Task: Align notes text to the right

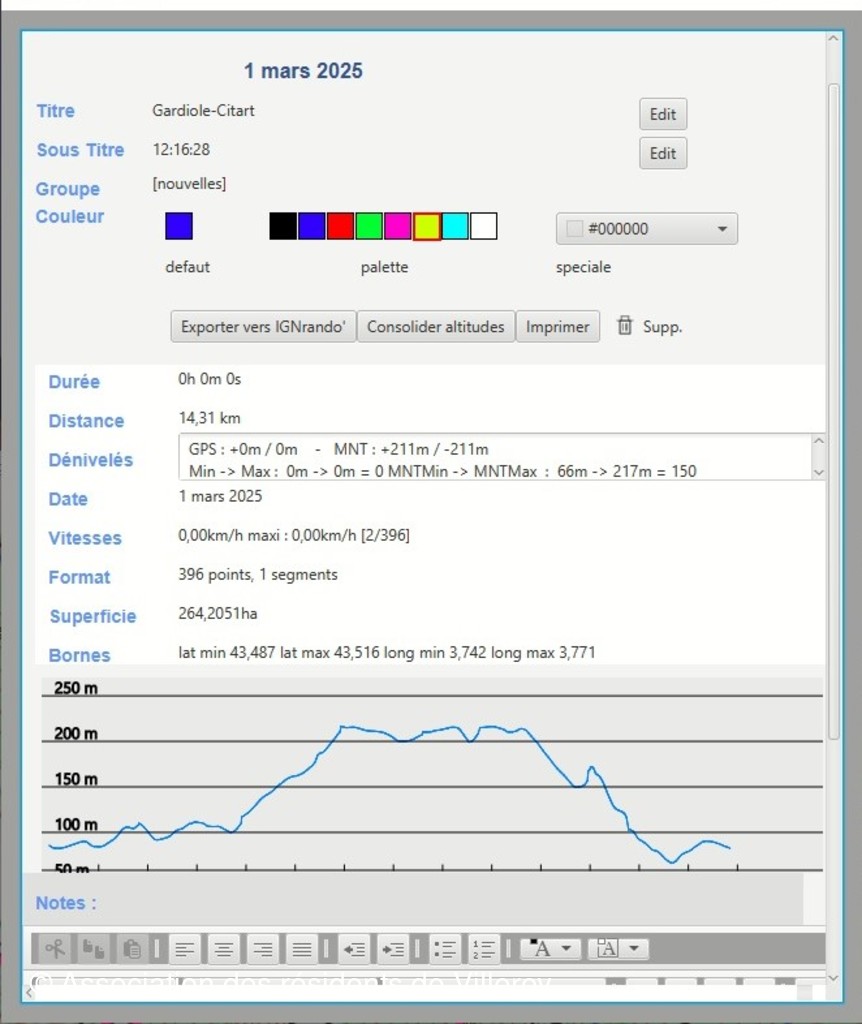Action: point(263,948)
